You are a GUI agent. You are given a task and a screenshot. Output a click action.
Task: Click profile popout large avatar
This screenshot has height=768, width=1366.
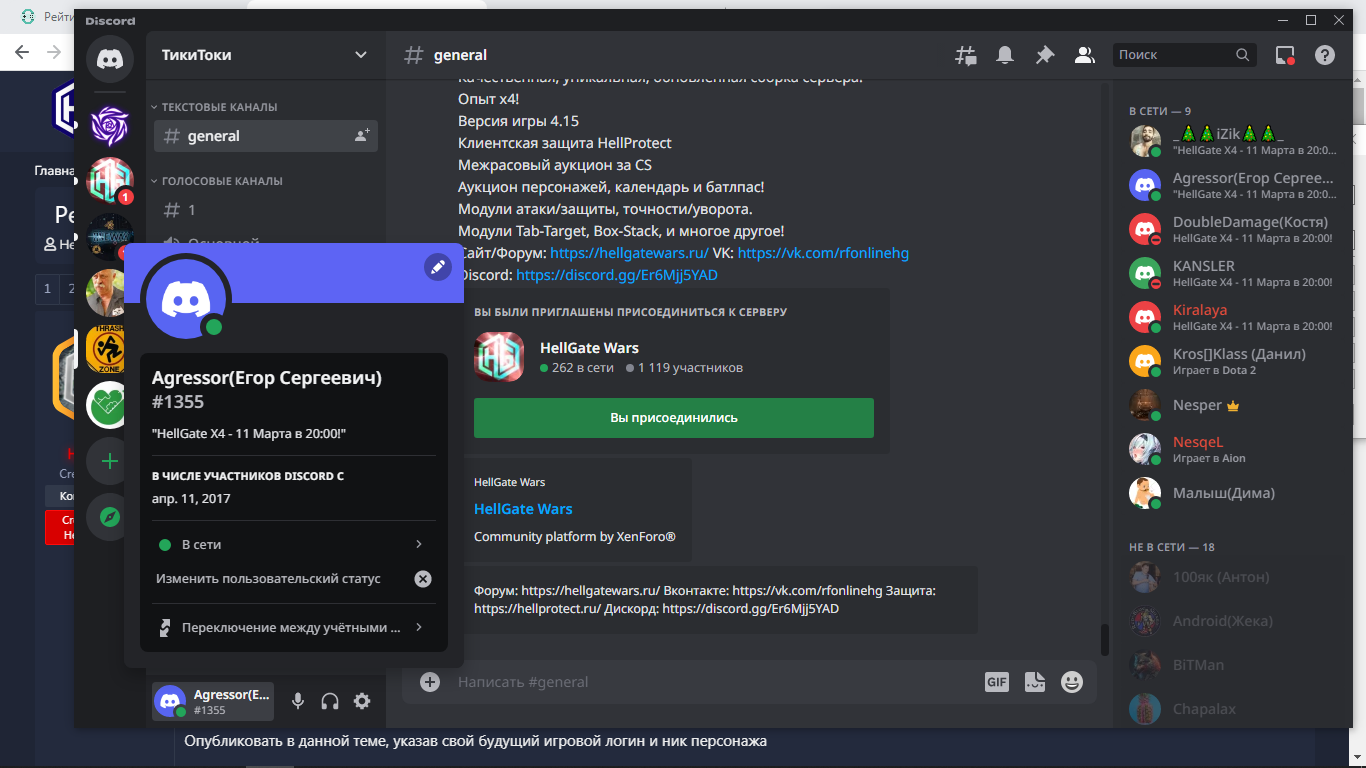tap(186, 297)
